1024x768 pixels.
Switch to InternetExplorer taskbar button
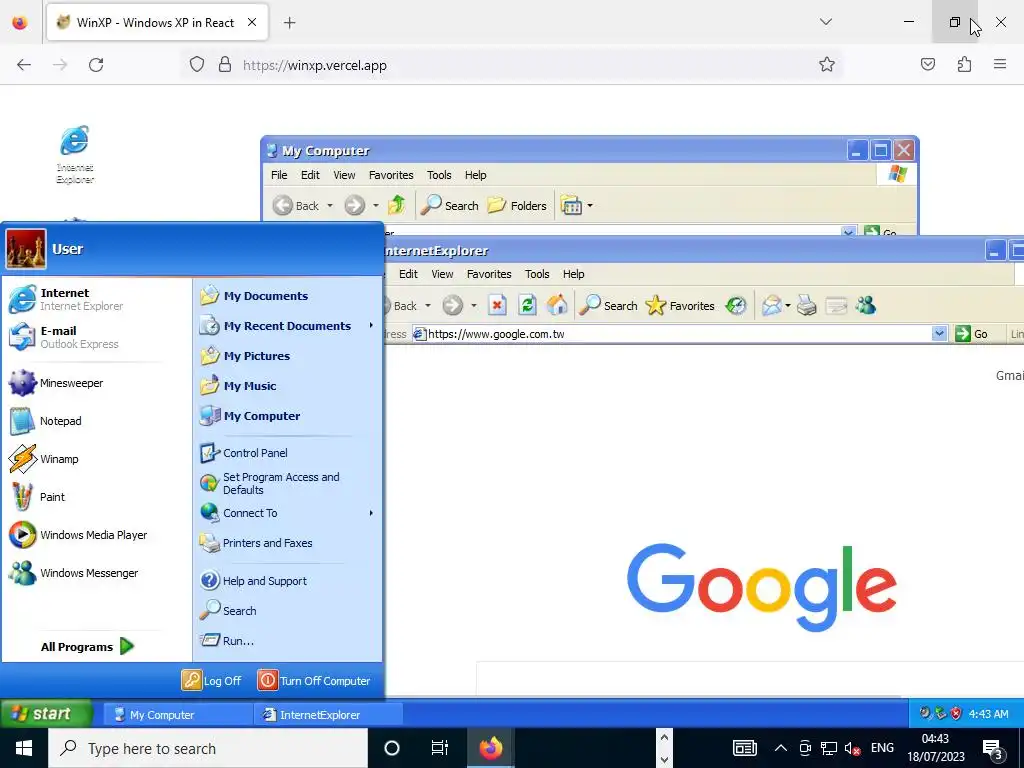[x=328, y=714]
